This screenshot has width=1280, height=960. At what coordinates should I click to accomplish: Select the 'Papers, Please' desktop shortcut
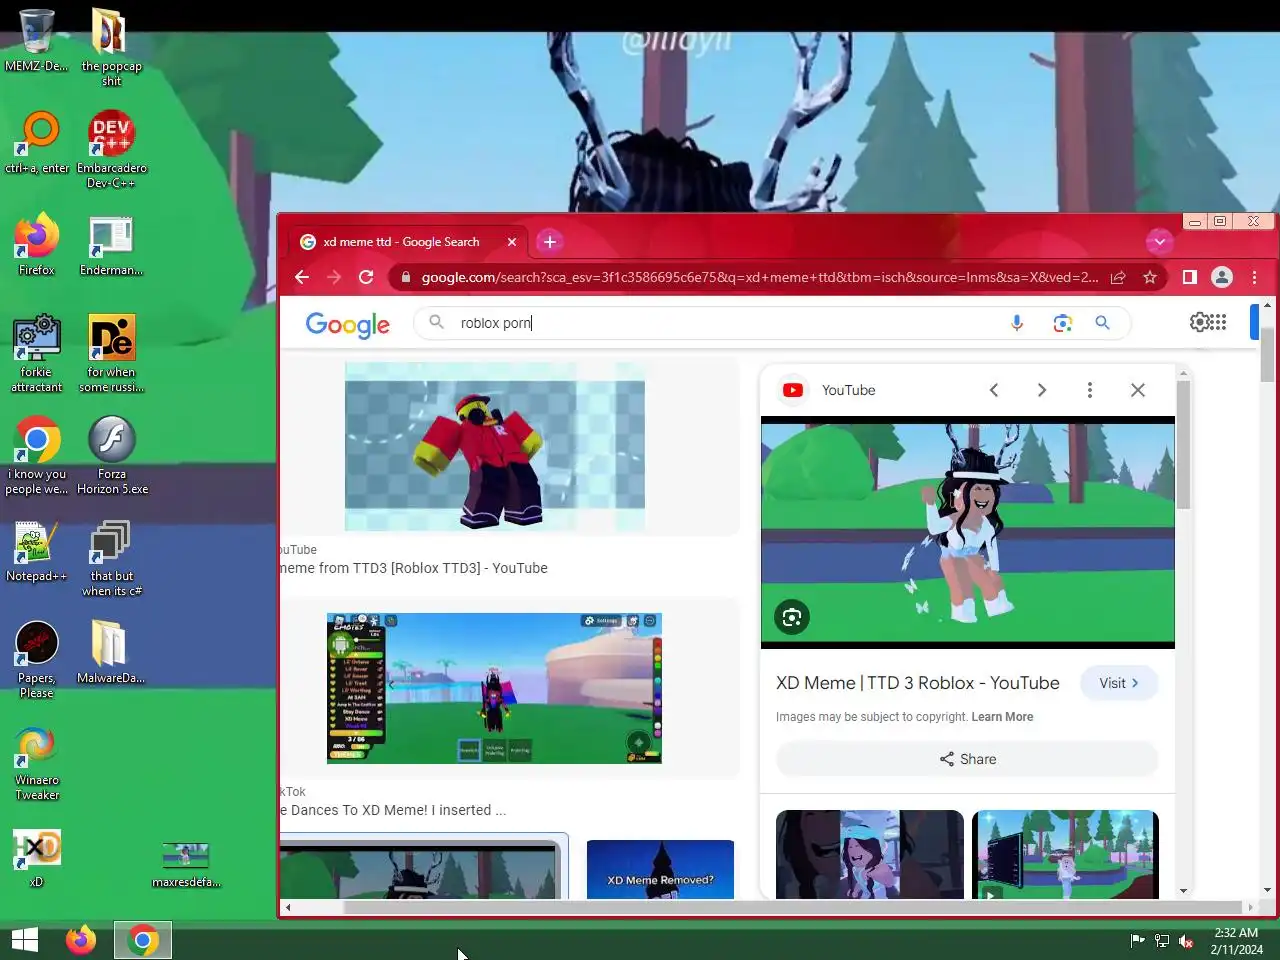tap(36, 659)
